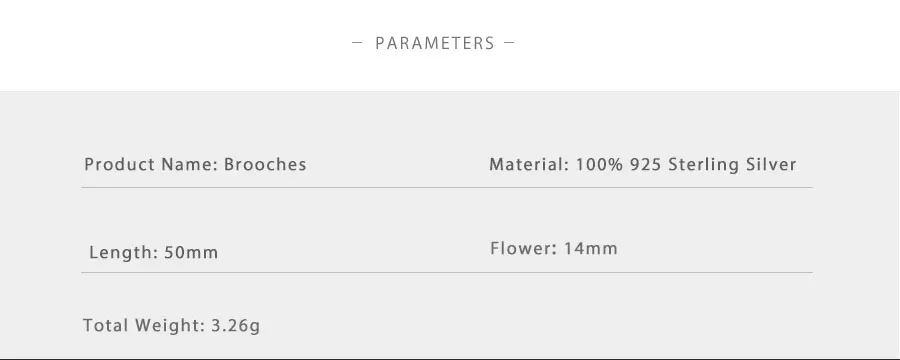The height and width of the screenshot is (360, 900).
Task: Click the '925' number in Material
Action: tap(646, 165)
